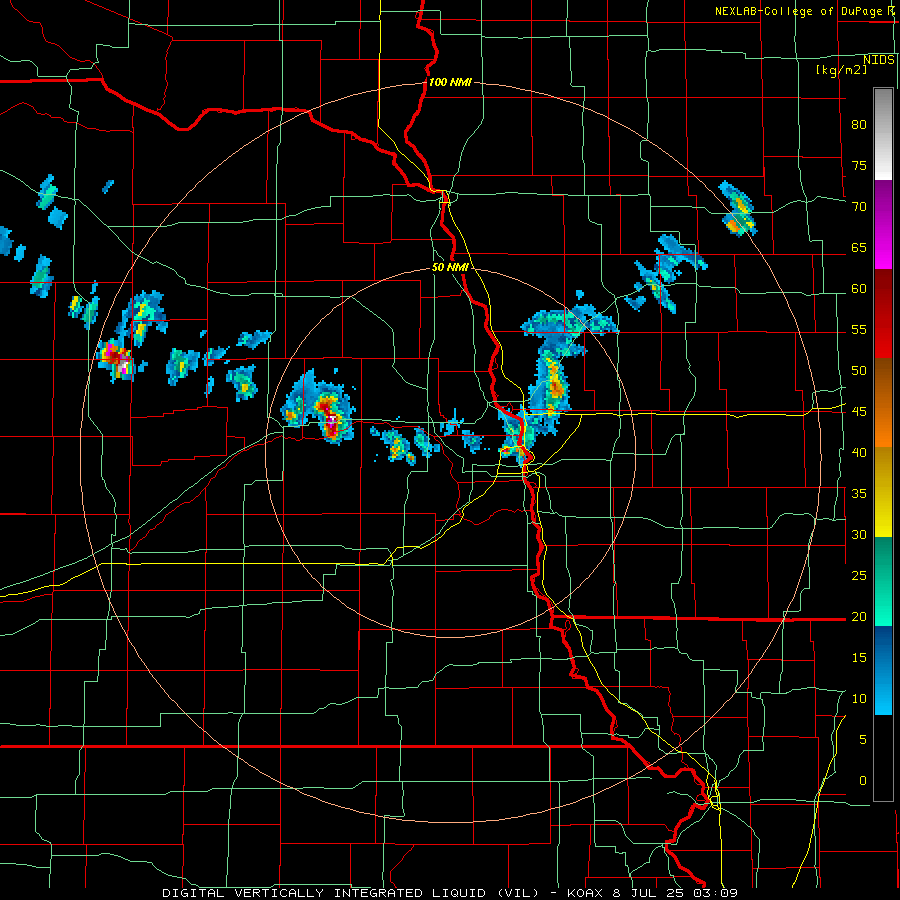Click the "NIDS" label above the color scale
Screen dimensions: 900x900
tap(879, 60)
